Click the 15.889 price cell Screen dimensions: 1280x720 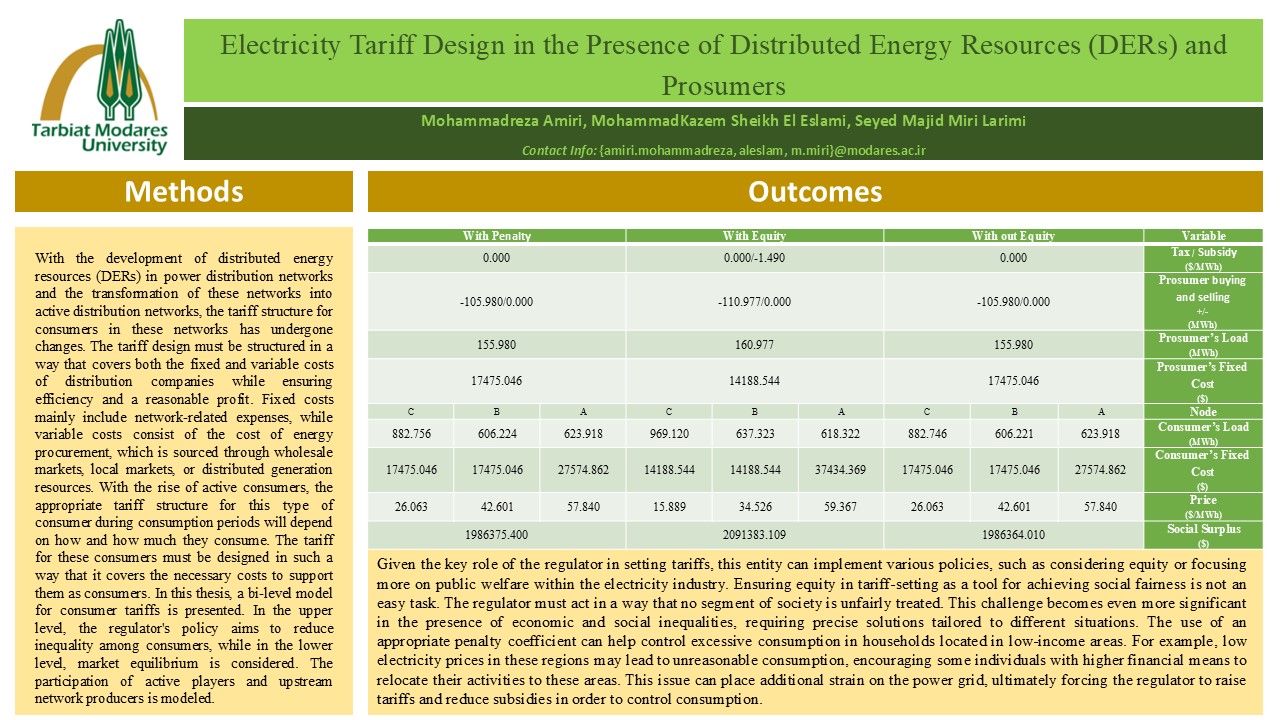(669, 507)
